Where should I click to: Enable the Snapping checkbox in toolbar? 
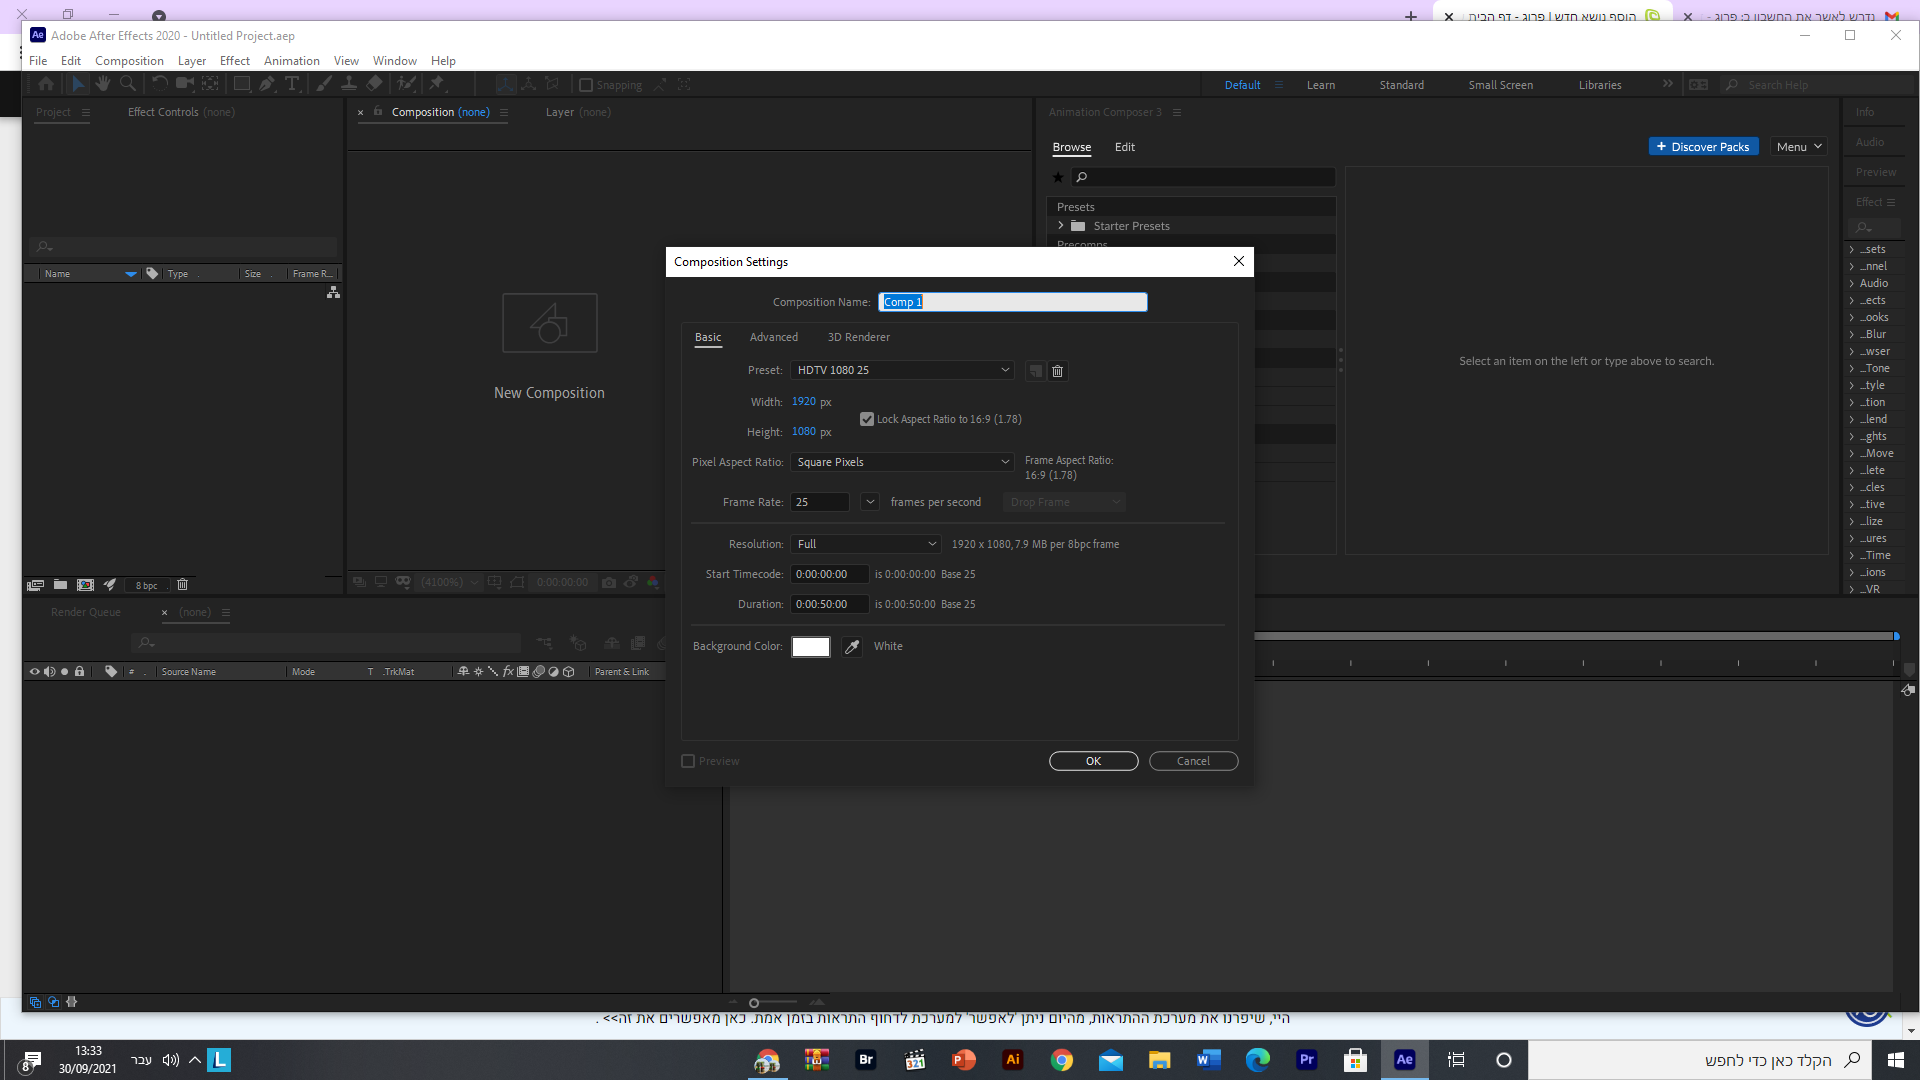[x=586, y=85]
